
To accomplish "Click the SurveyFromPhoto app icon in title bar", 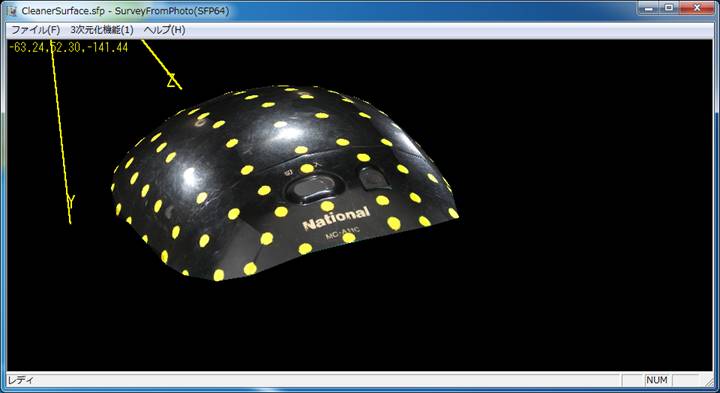I will click(x=12, y=10).
